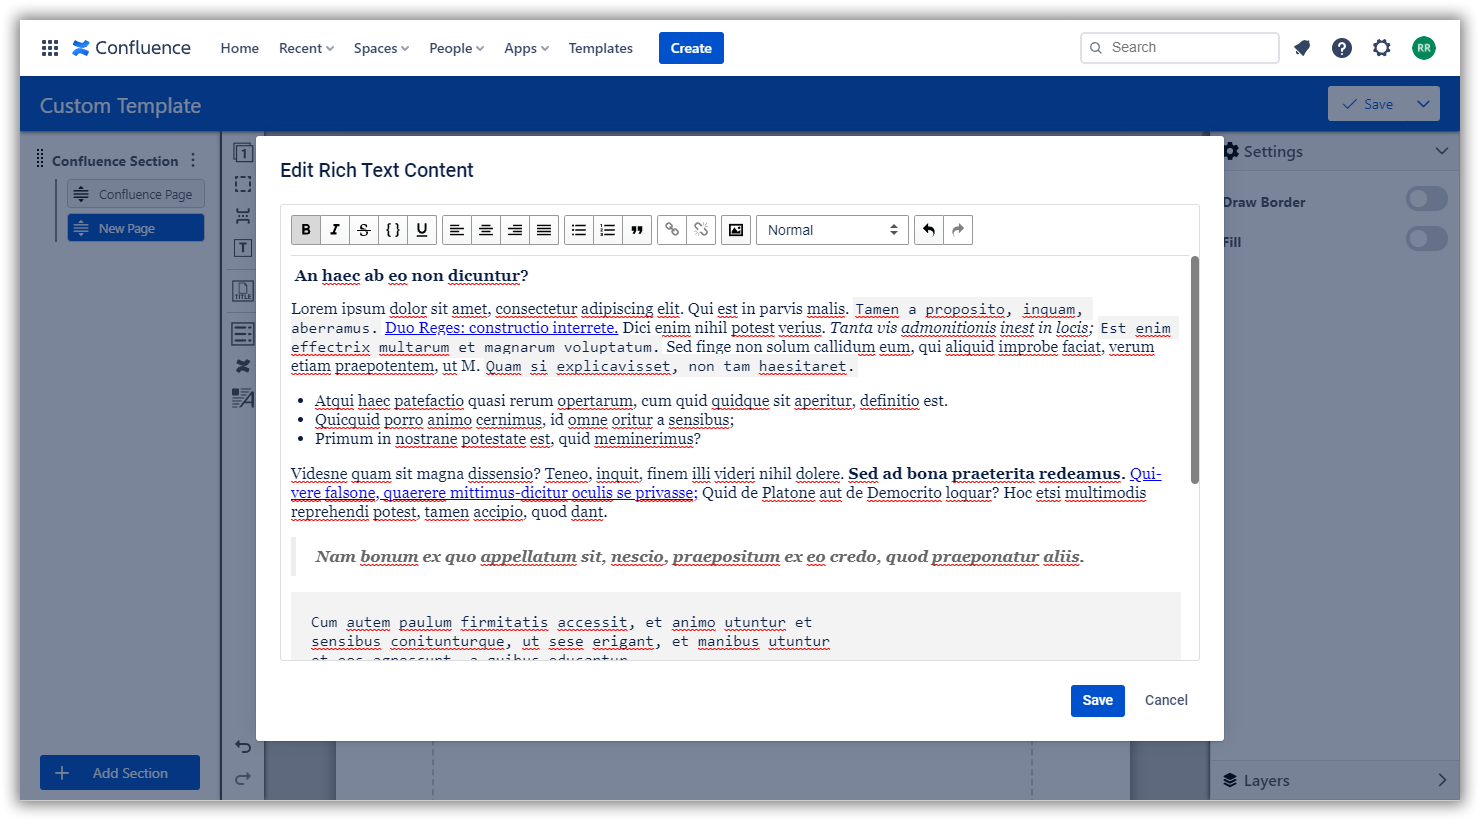Expand the Layers panel
Viewport: 1480px width, 821px height.
(1441, 780)
